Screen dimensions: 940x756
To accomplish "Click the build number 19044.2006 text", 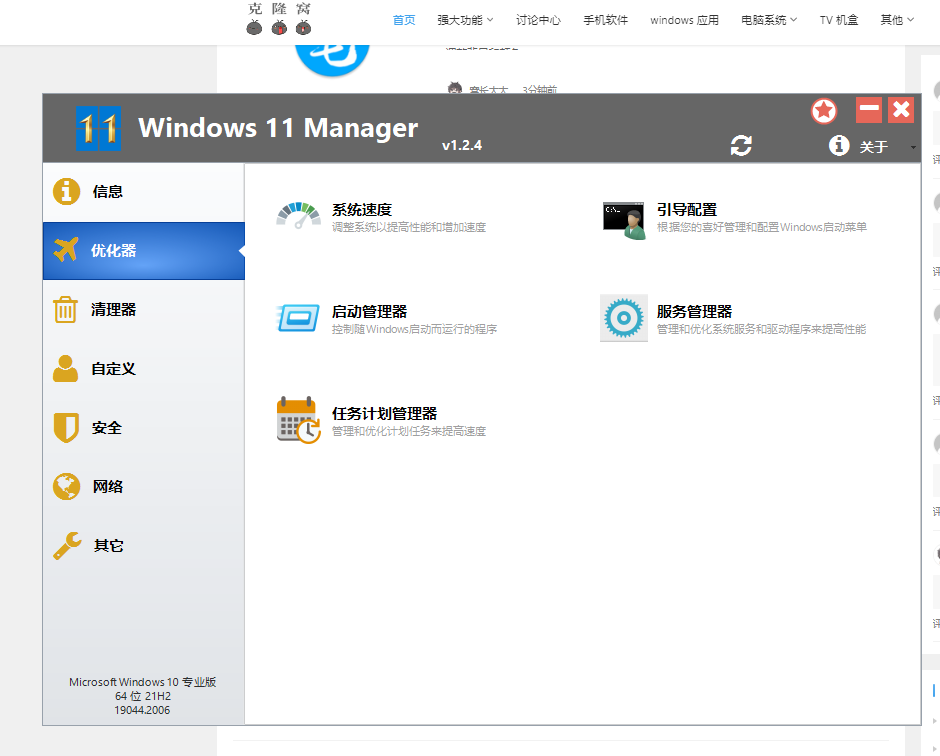I will (142, 710).
